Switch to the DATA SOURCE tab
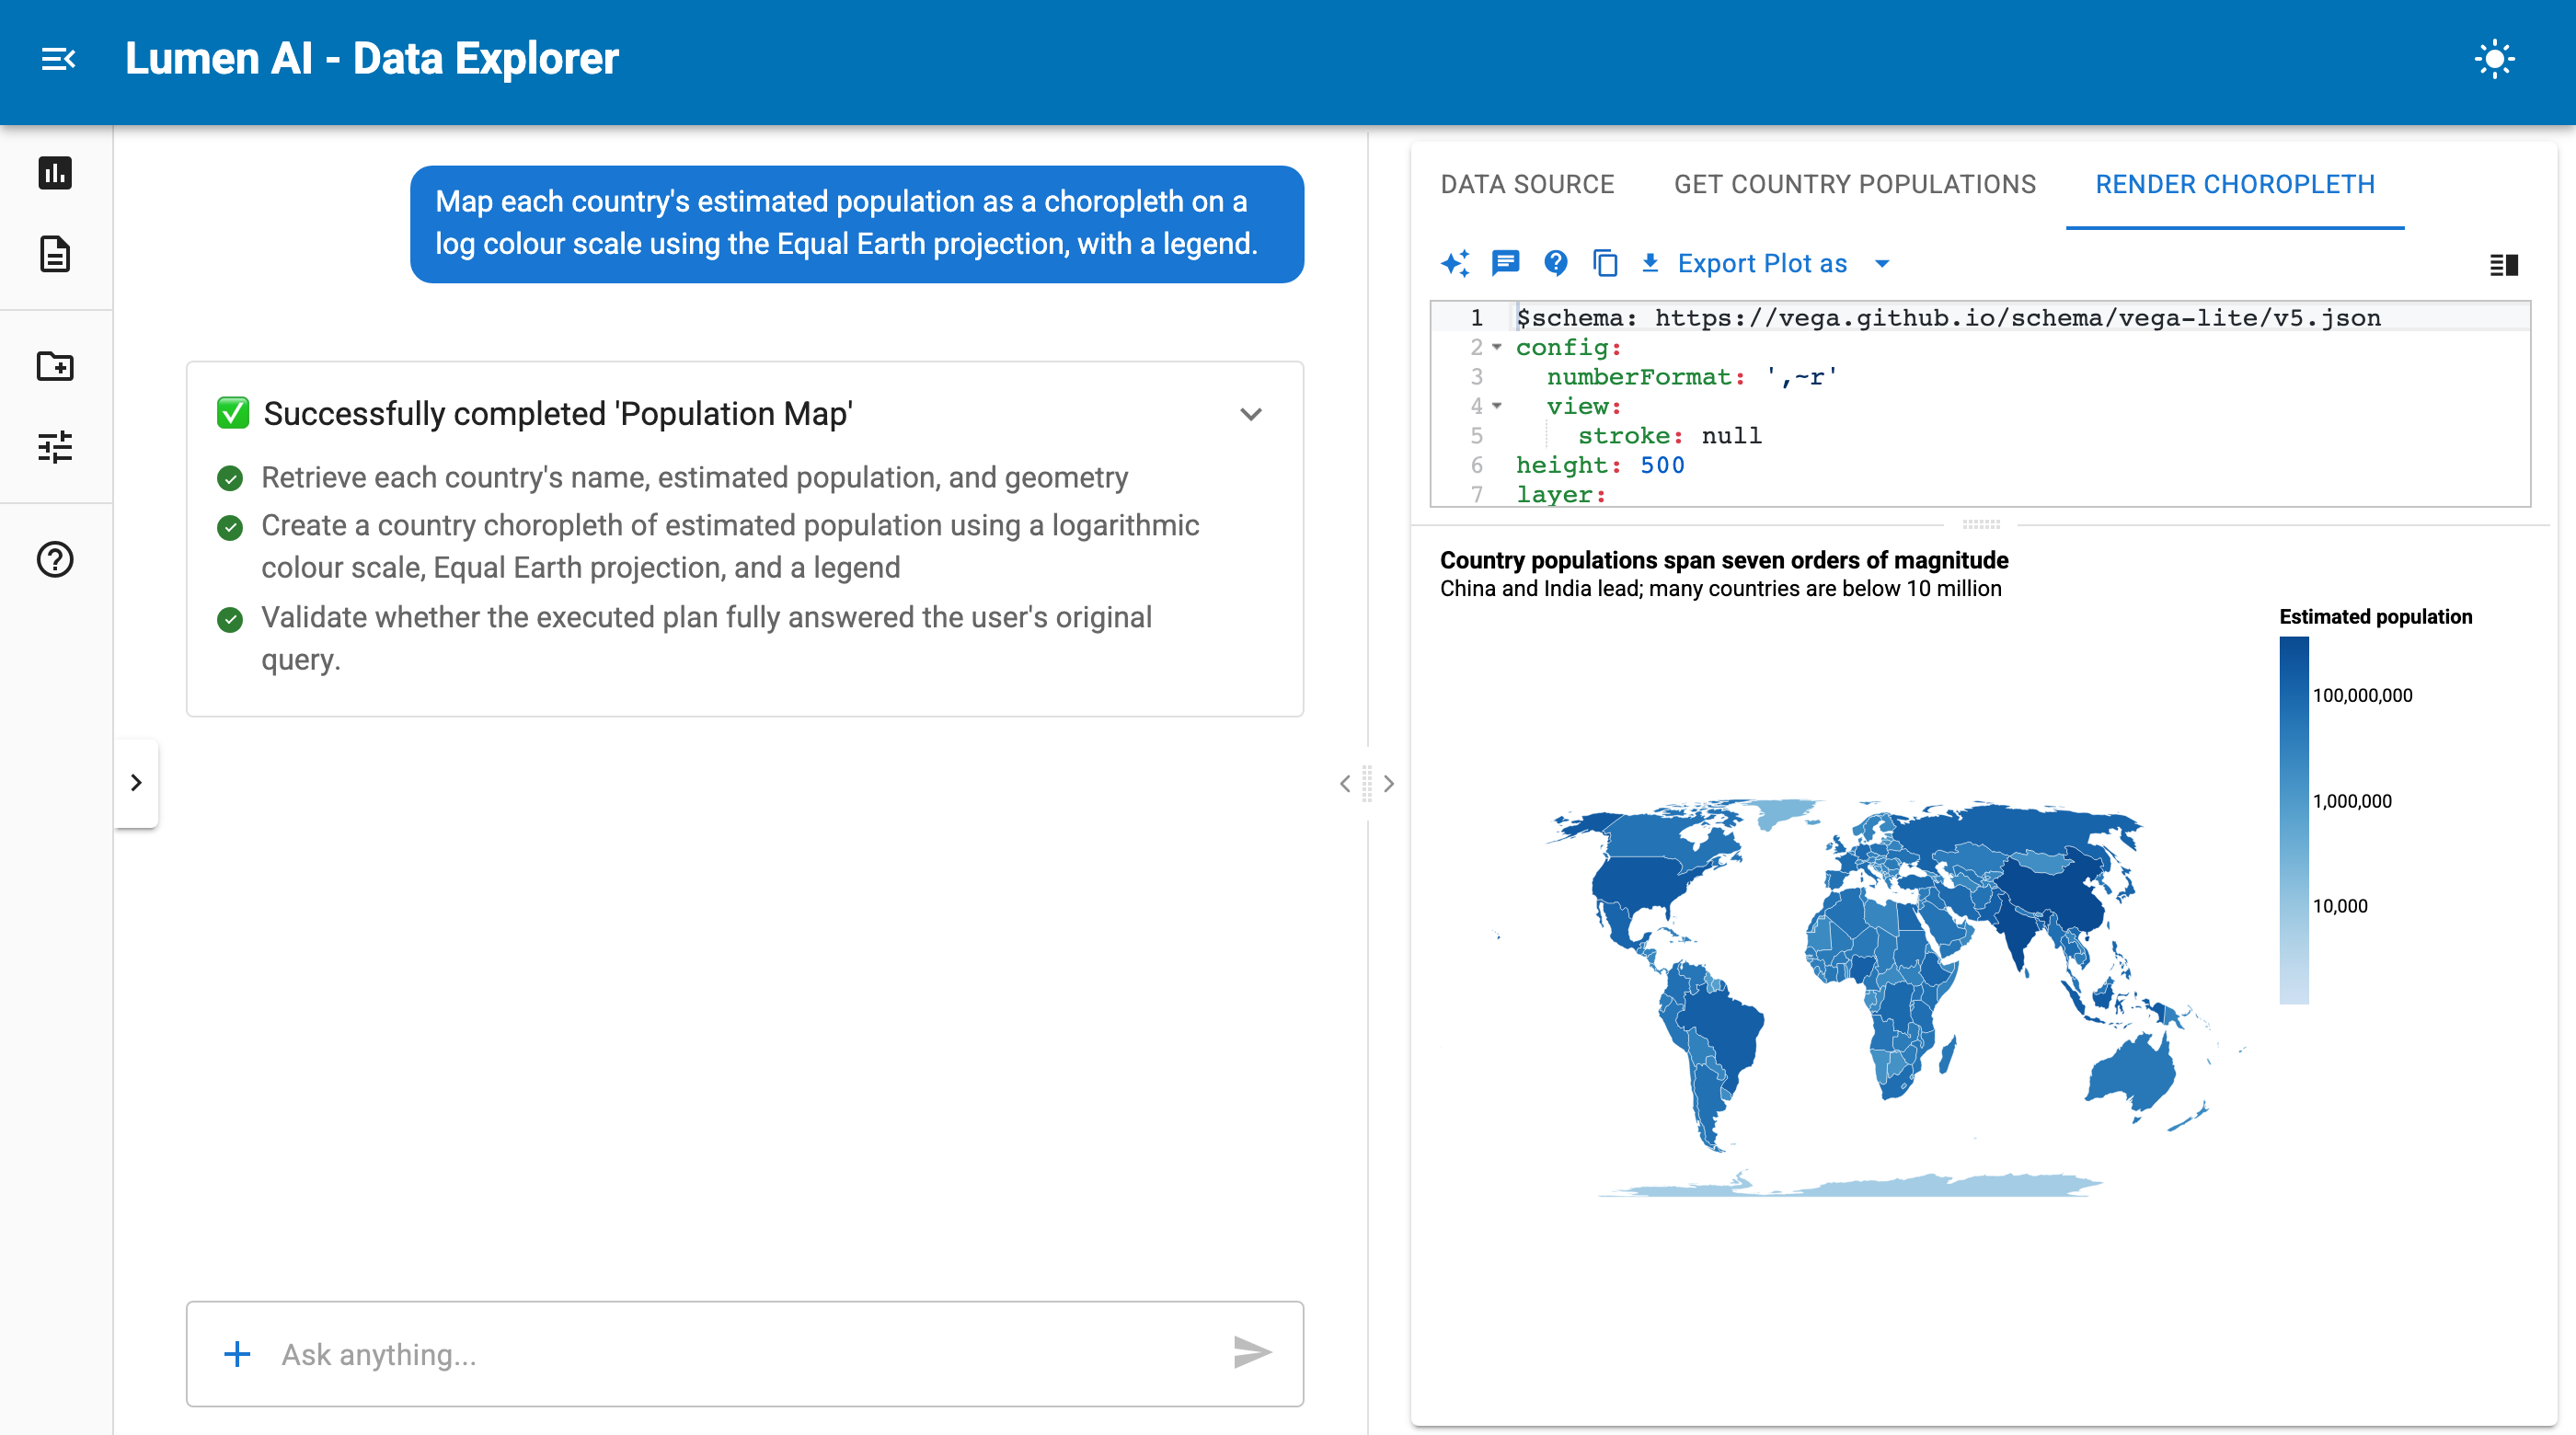 pos(1527,184)
